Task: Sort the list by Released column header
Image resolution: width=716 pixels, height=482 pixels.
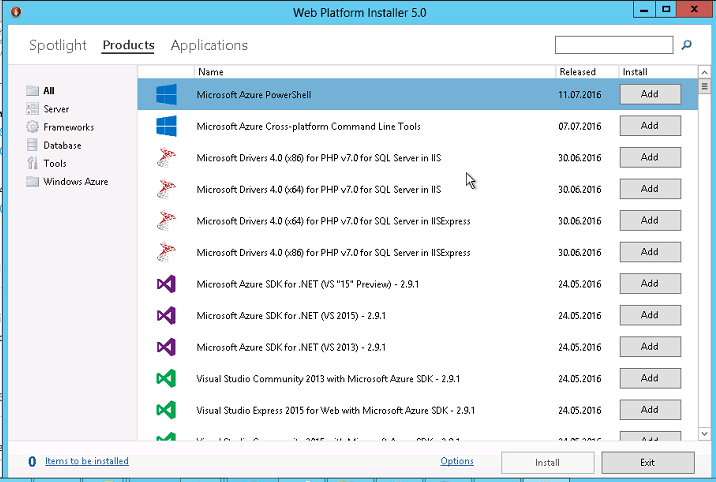Action: click(577, 72)
